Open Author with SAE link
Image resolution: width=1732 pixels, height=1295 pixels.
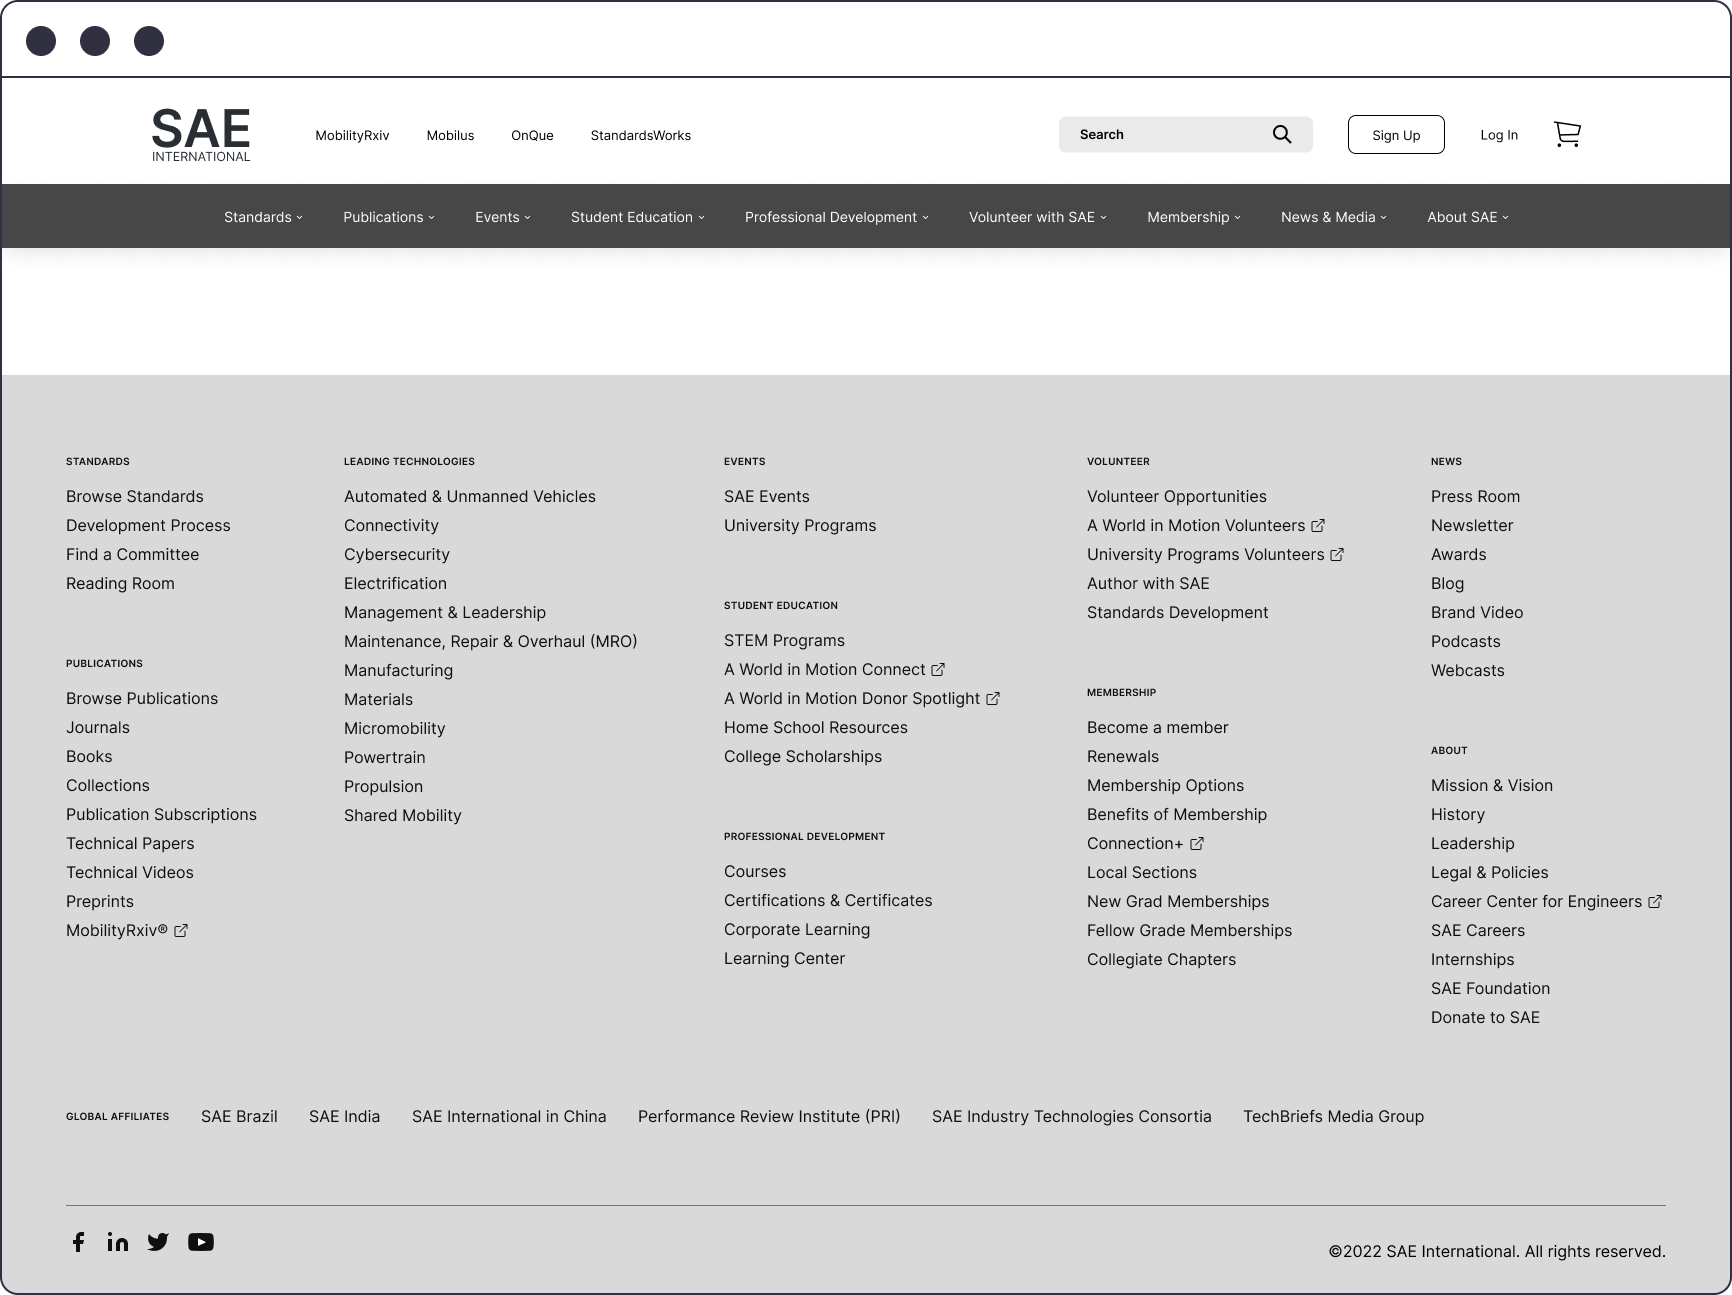click(x=1148, y=583)
